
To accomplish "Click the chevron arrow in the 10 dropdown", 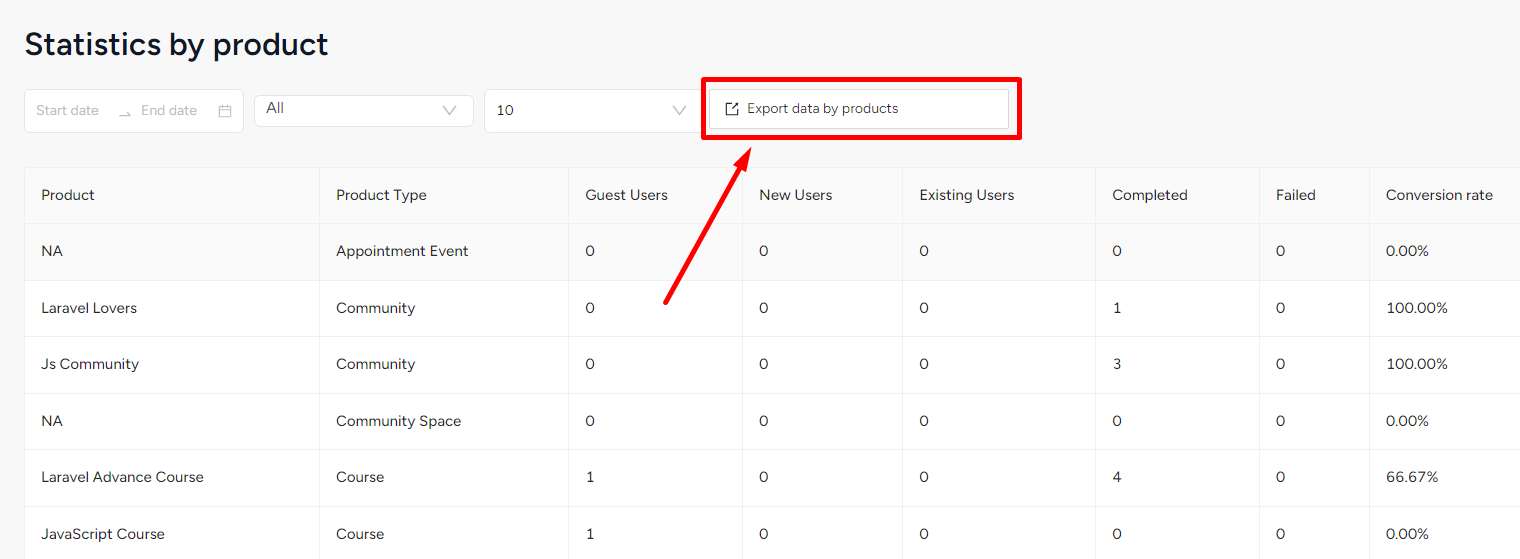I will 679,111.
